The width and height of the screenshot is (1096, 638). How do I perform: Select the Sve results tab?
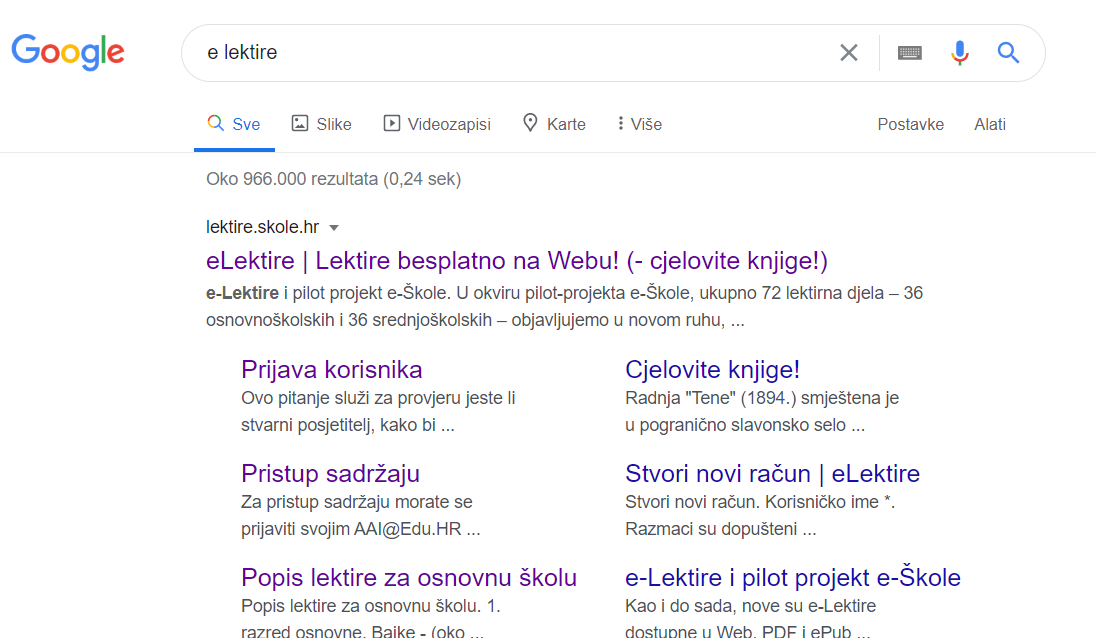(234, 124)
